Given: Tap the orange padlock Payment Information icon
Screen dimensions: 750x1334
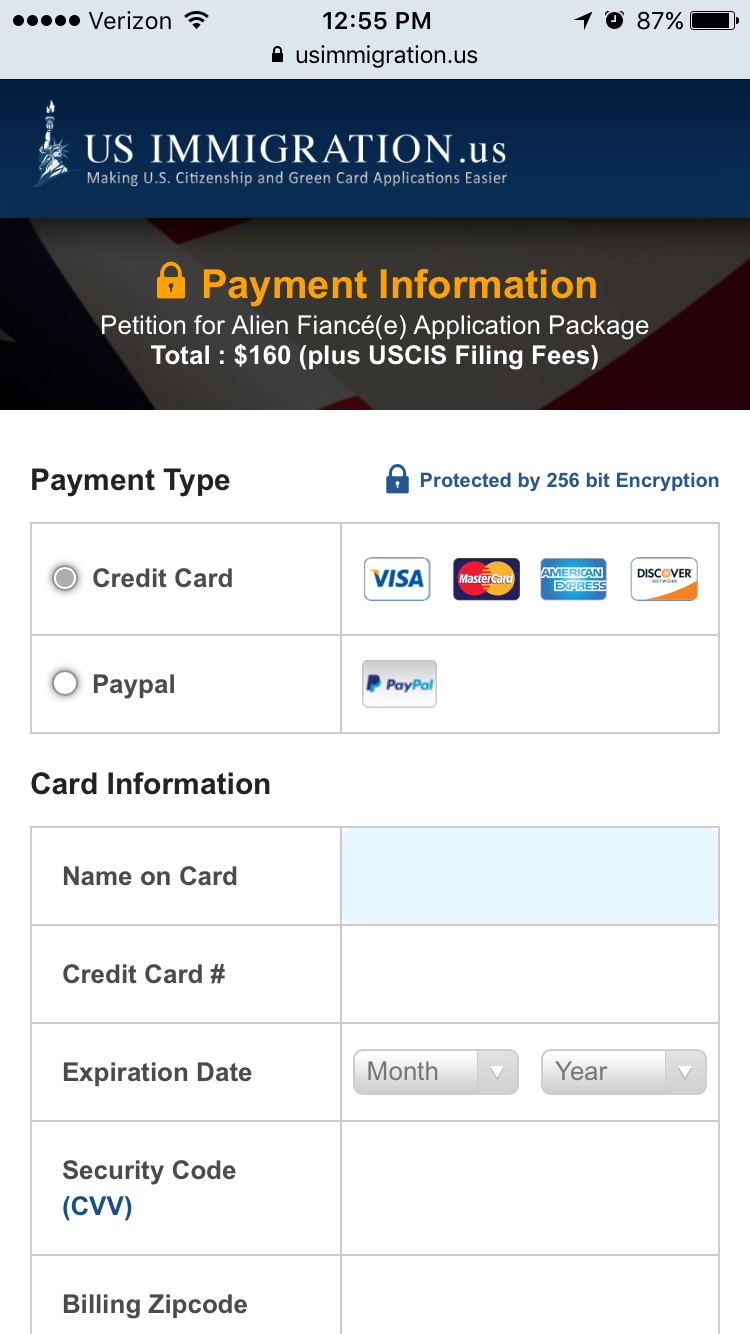Looking at the screenshot, I should coord(171,281).
